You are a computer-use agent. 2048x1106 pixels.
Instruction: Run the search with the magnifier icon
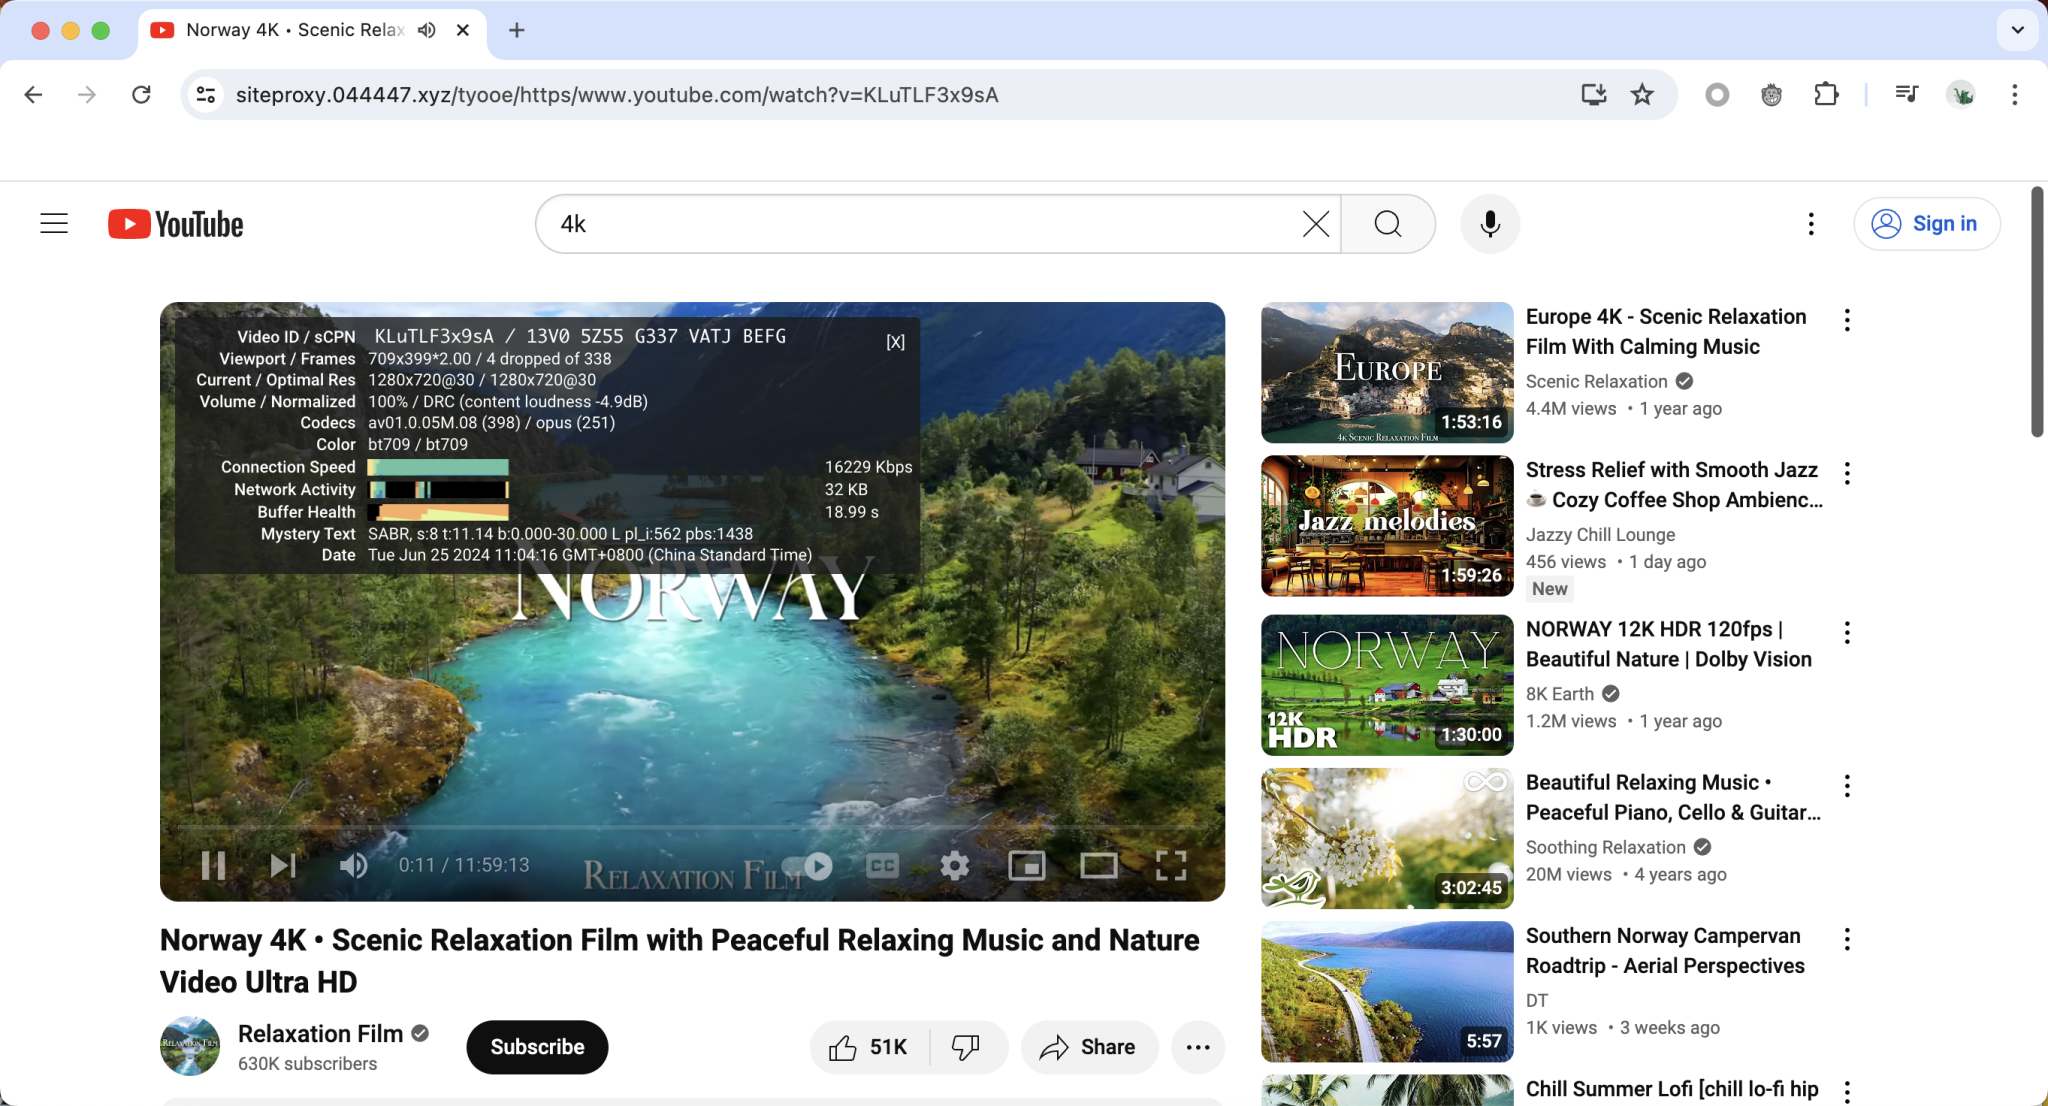tap(1387, 223)
